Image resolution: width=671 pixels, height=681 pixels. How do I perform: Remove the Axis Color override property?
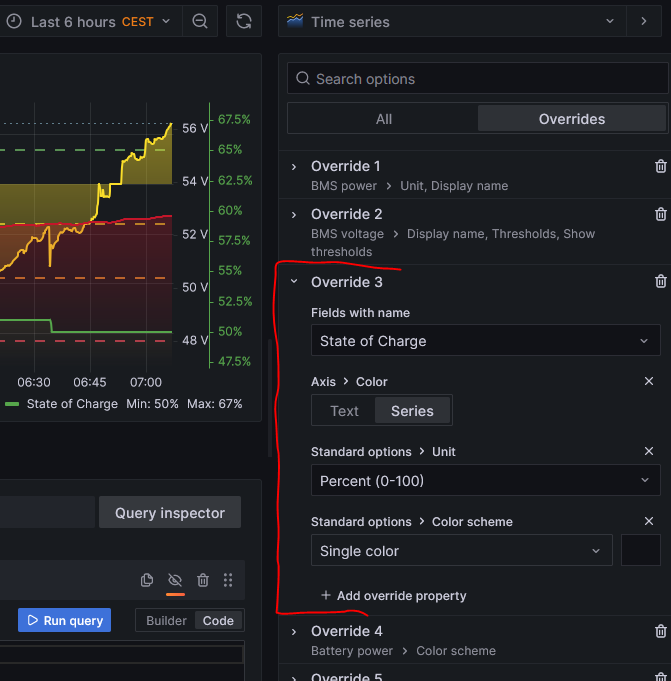648,381
